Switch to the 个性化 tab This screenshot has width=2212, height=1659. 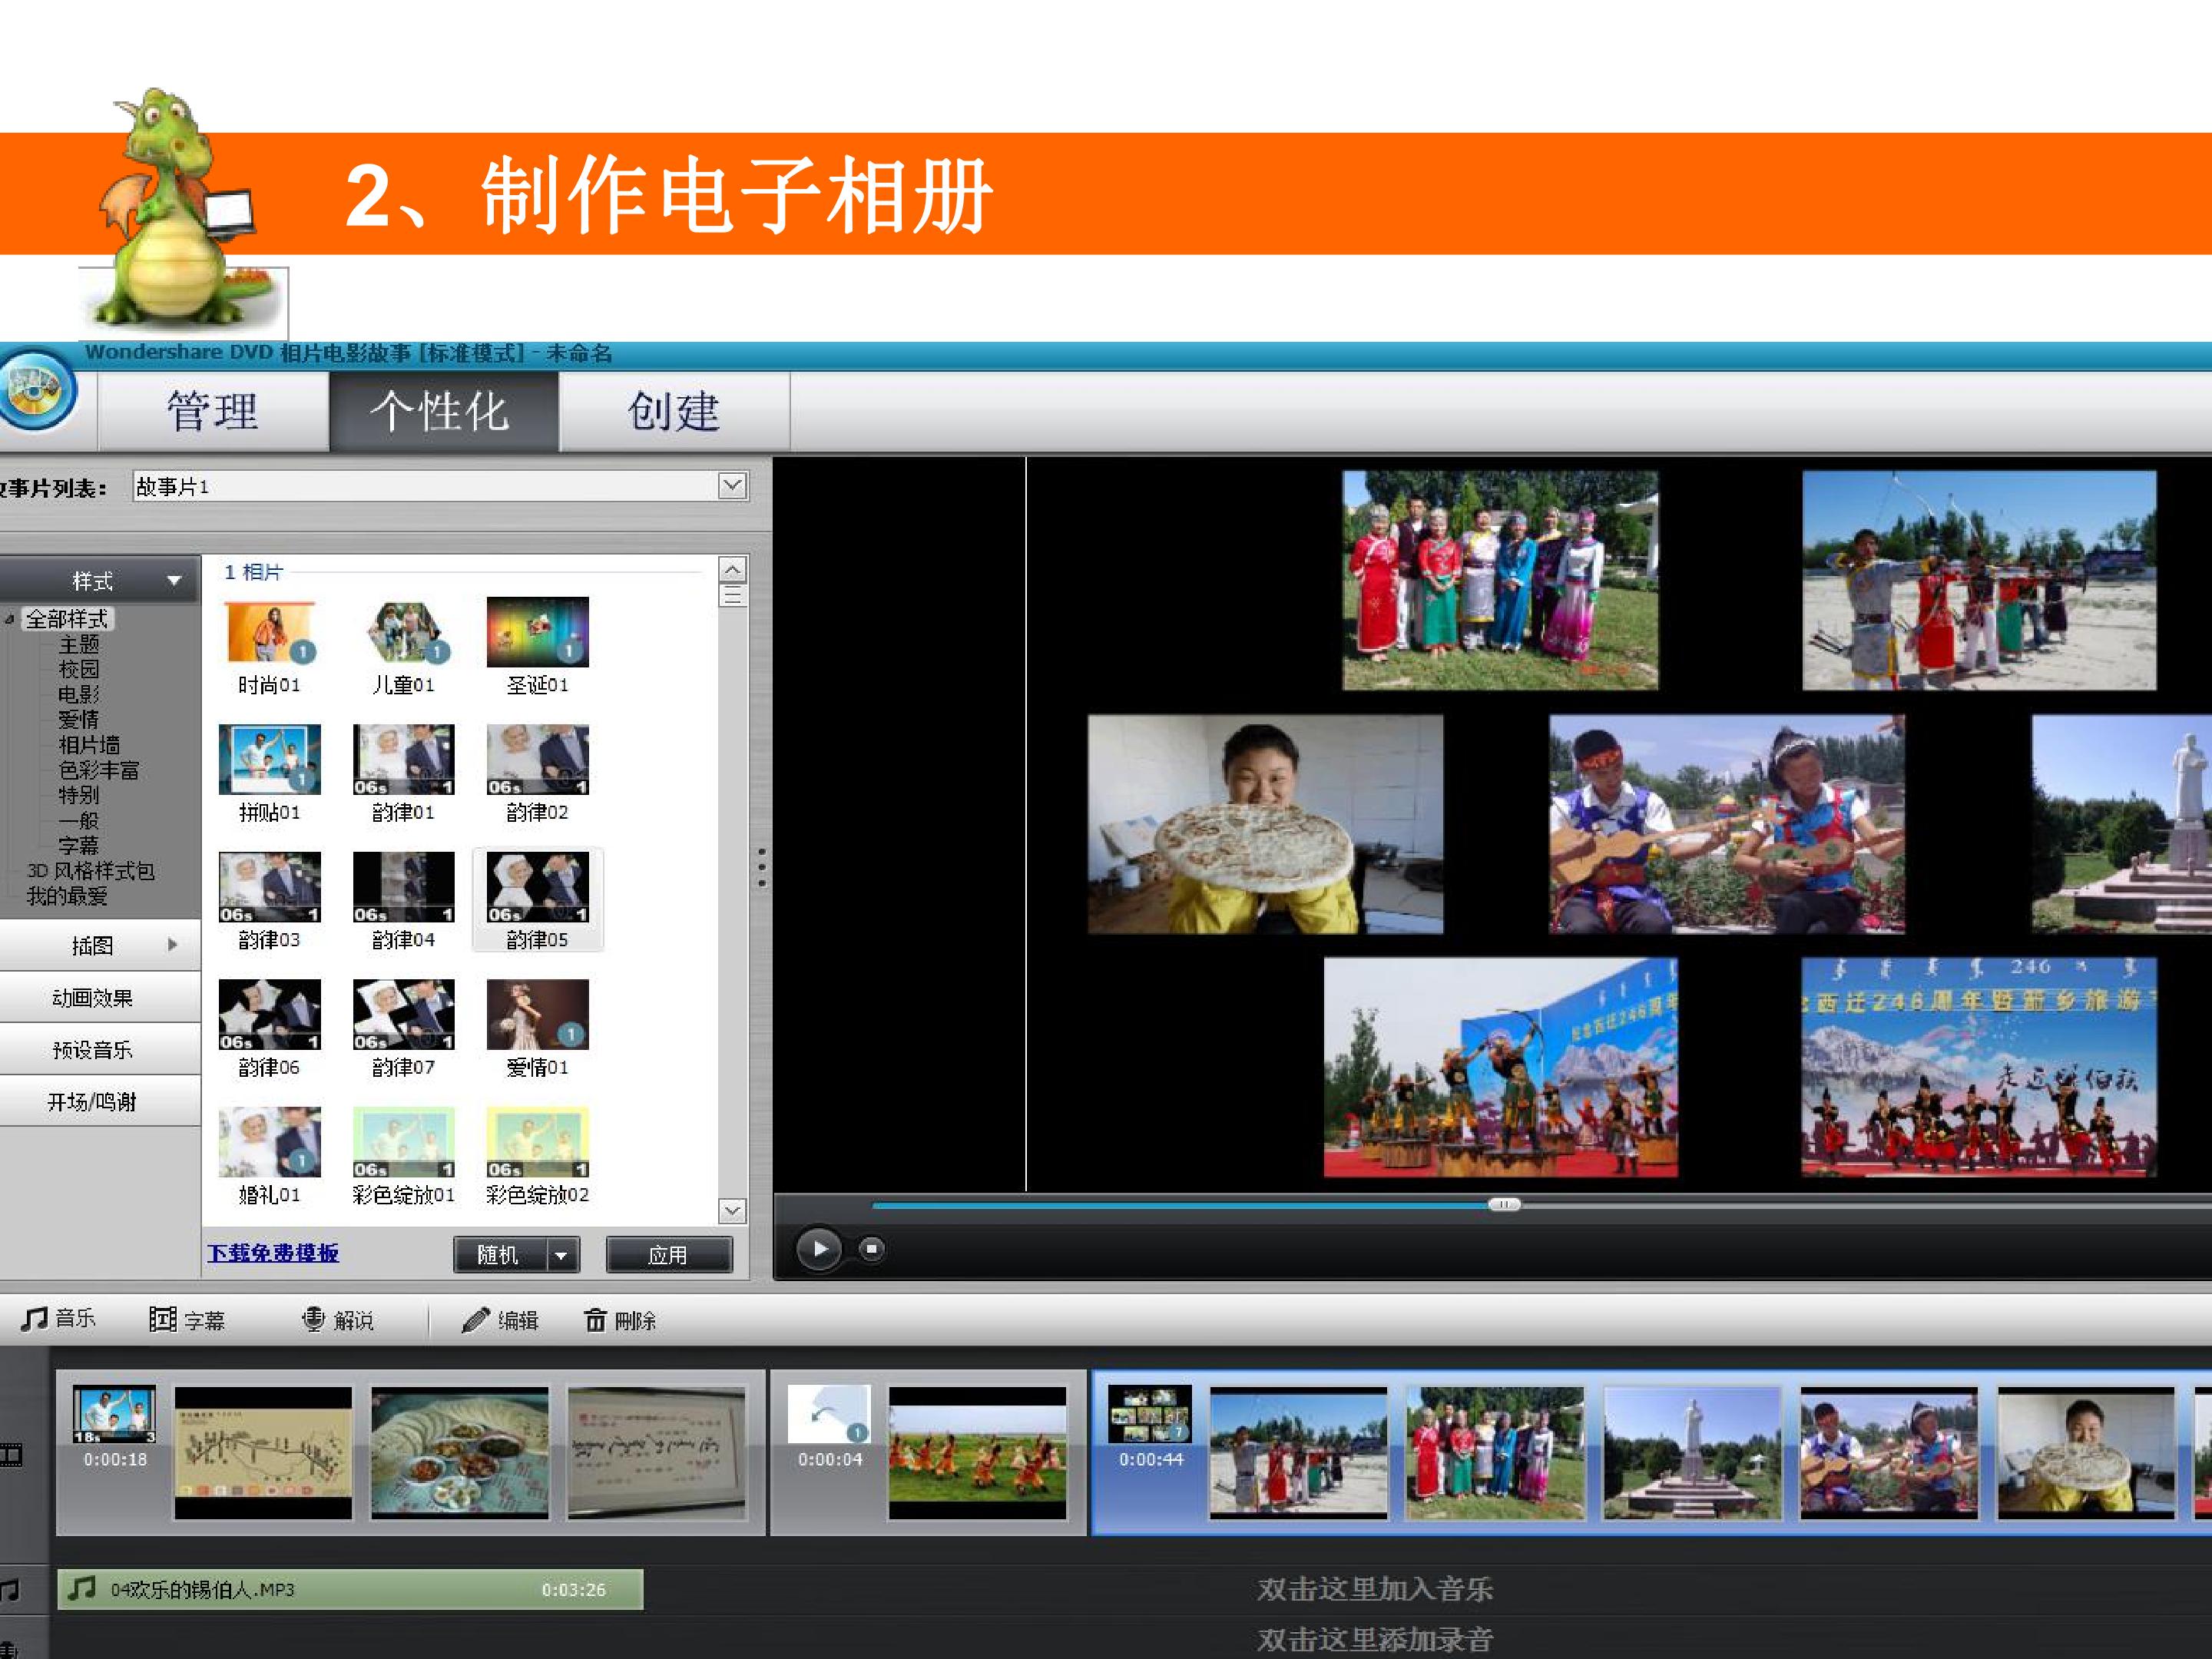[443, 412]
